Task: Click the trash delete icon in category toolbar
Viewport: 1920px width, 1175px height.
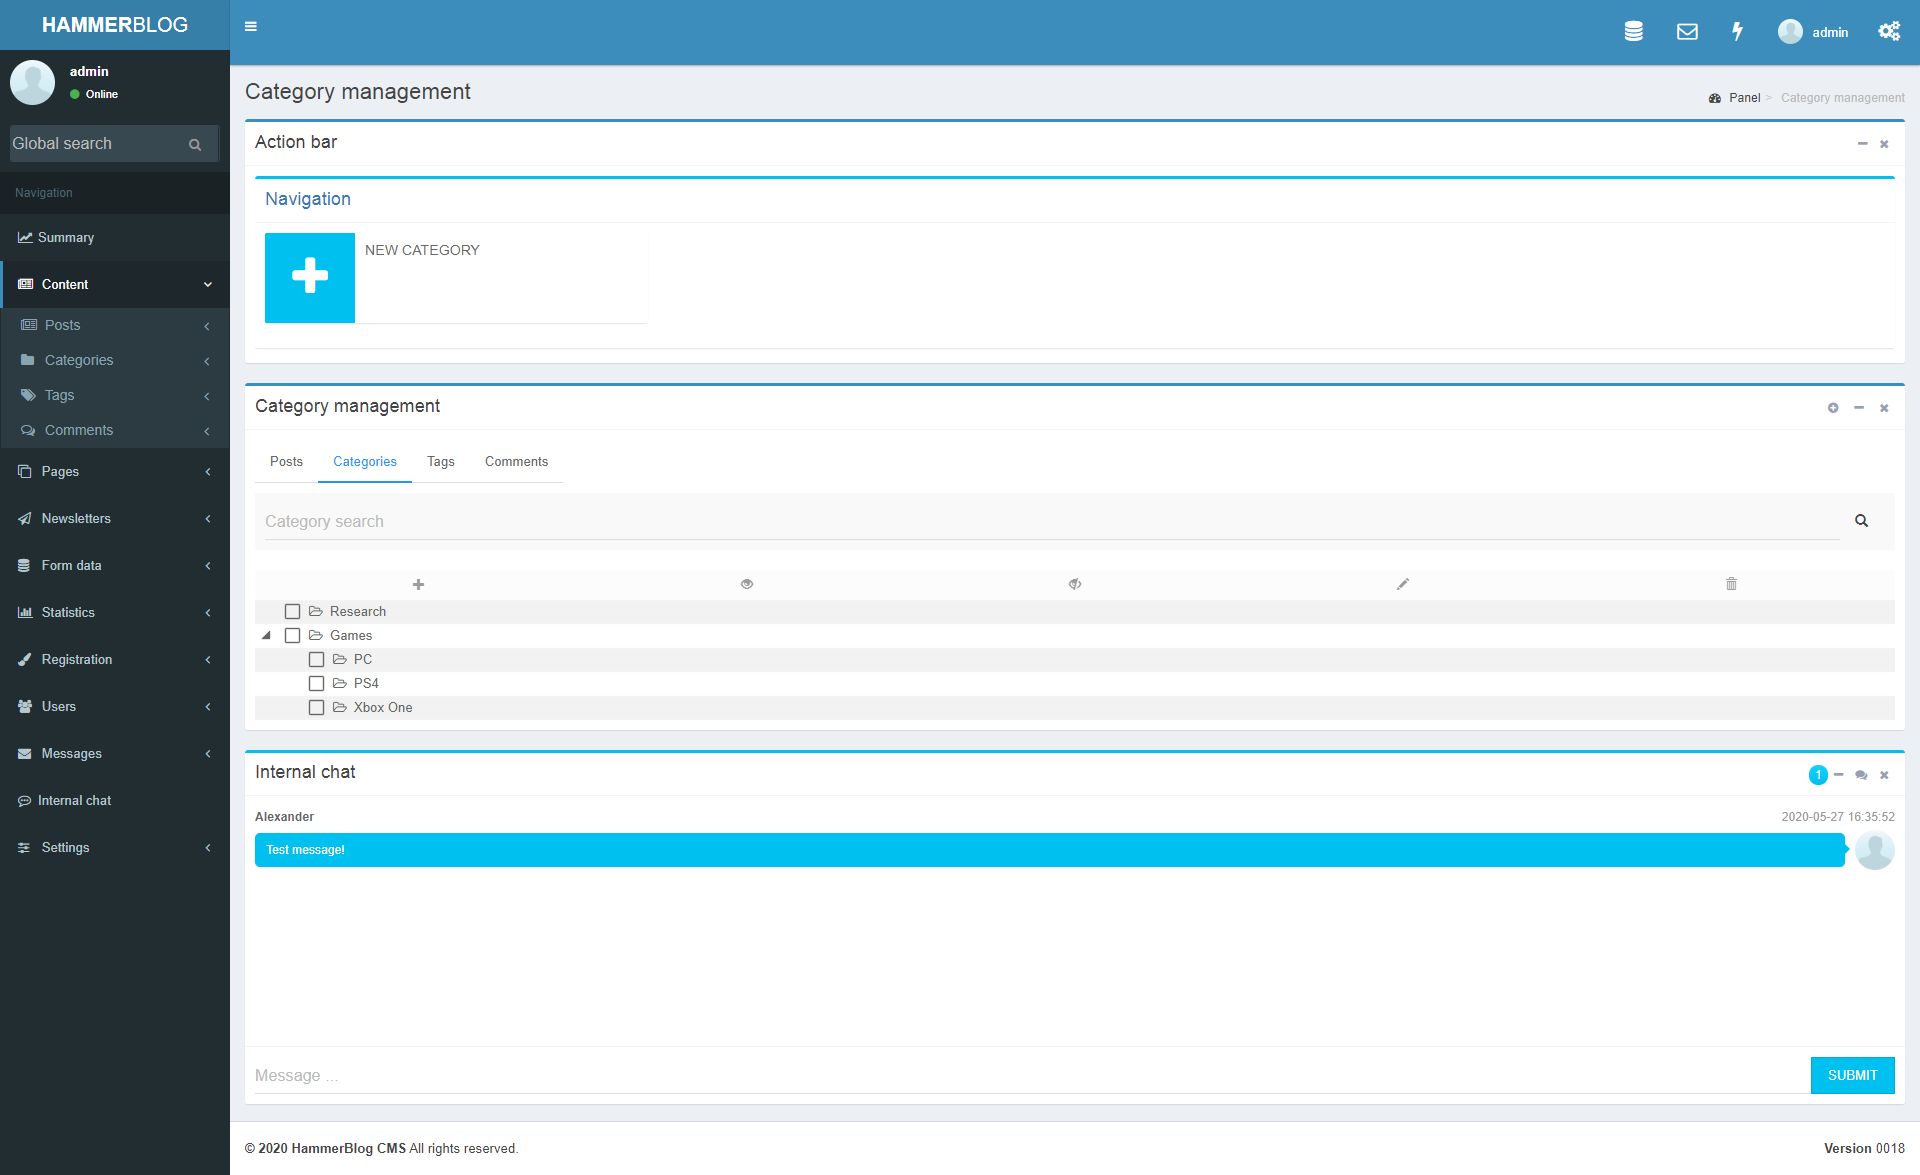Action: coord(1731,584)
